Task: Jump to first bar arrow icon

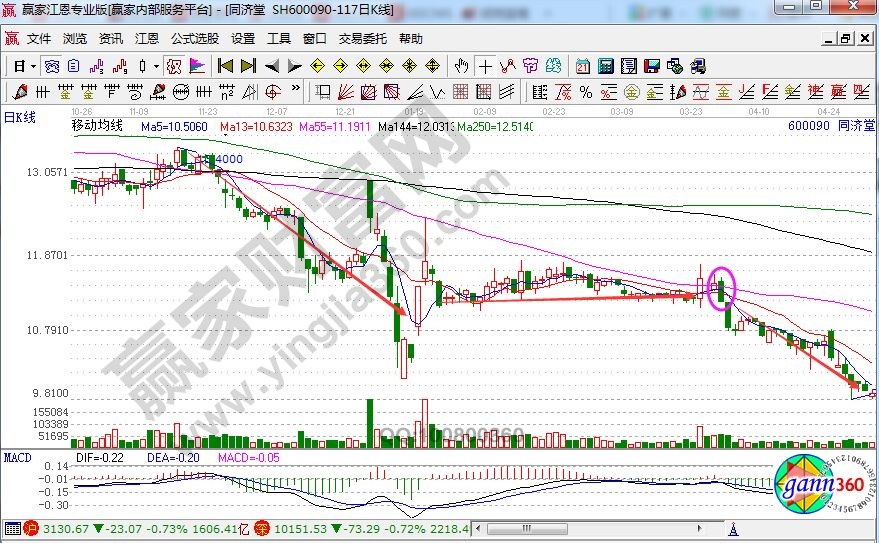Action: tap(225, 66)
